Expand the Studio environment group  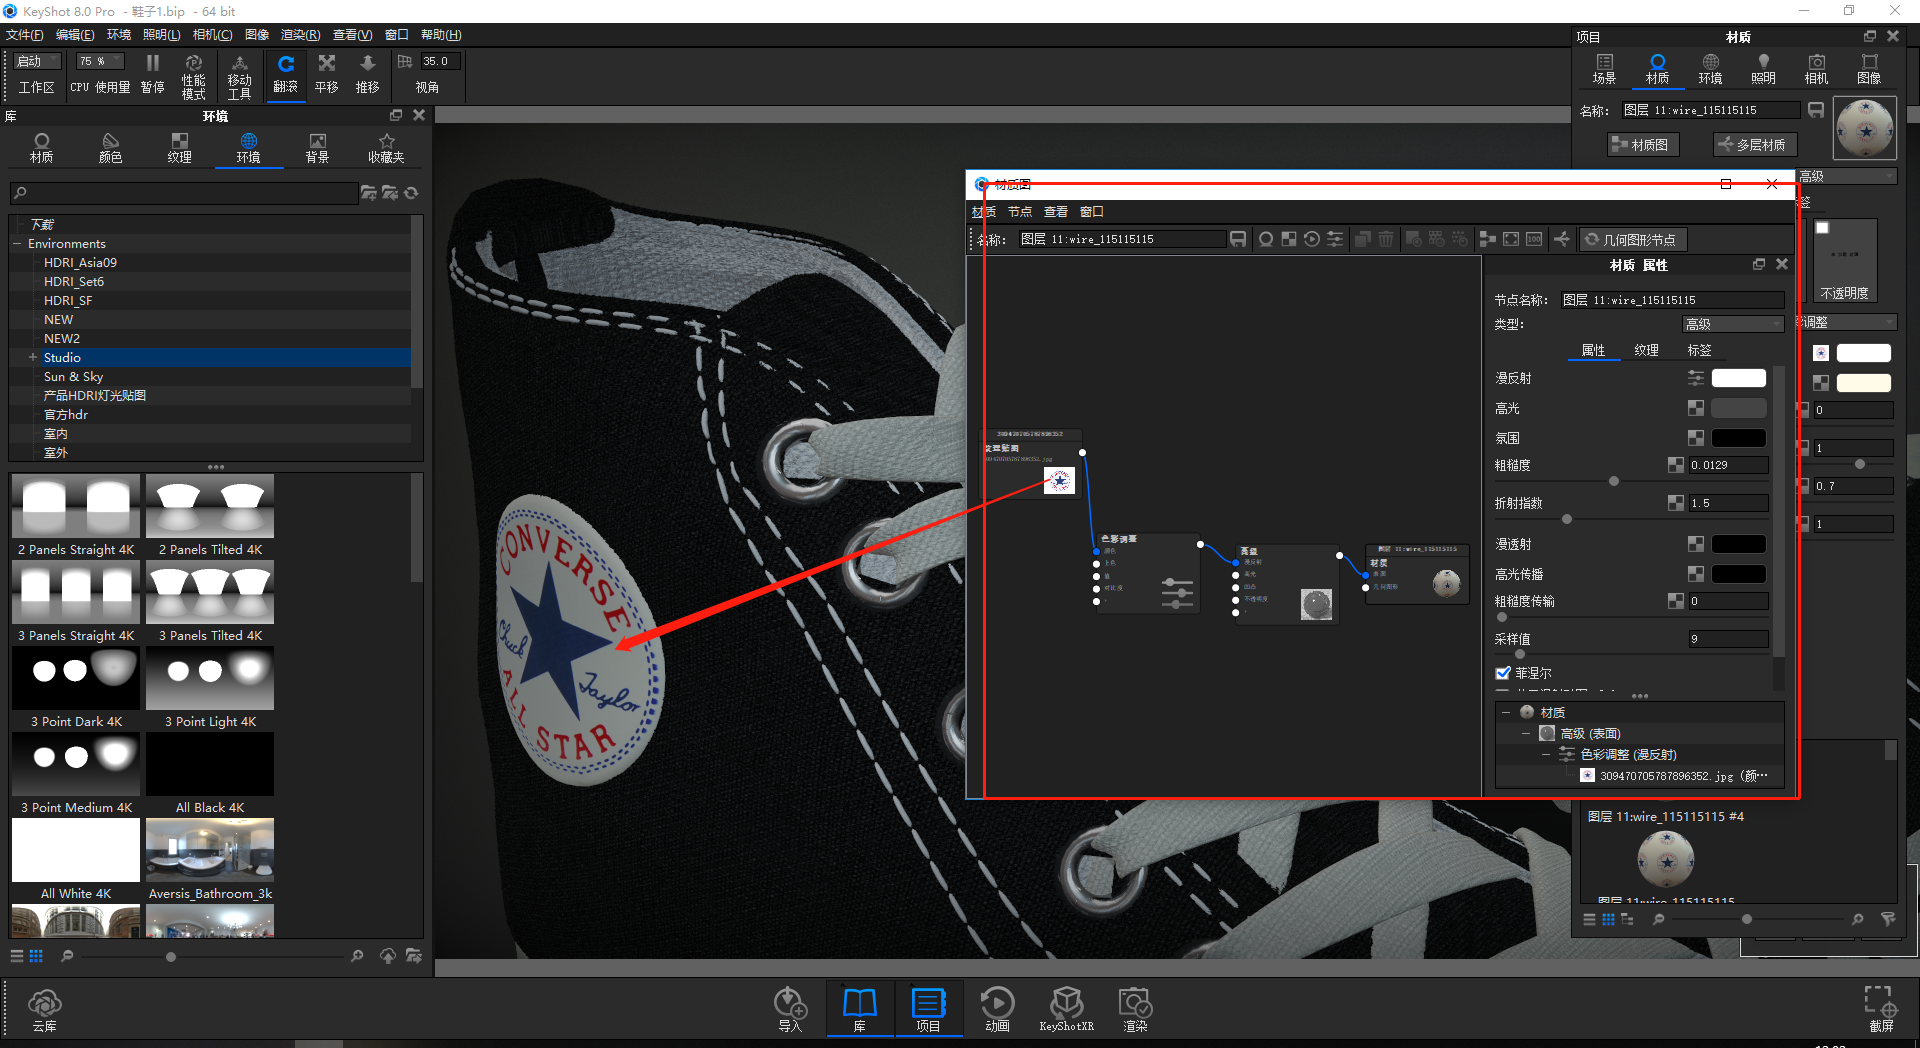click(x=31, y=357)
